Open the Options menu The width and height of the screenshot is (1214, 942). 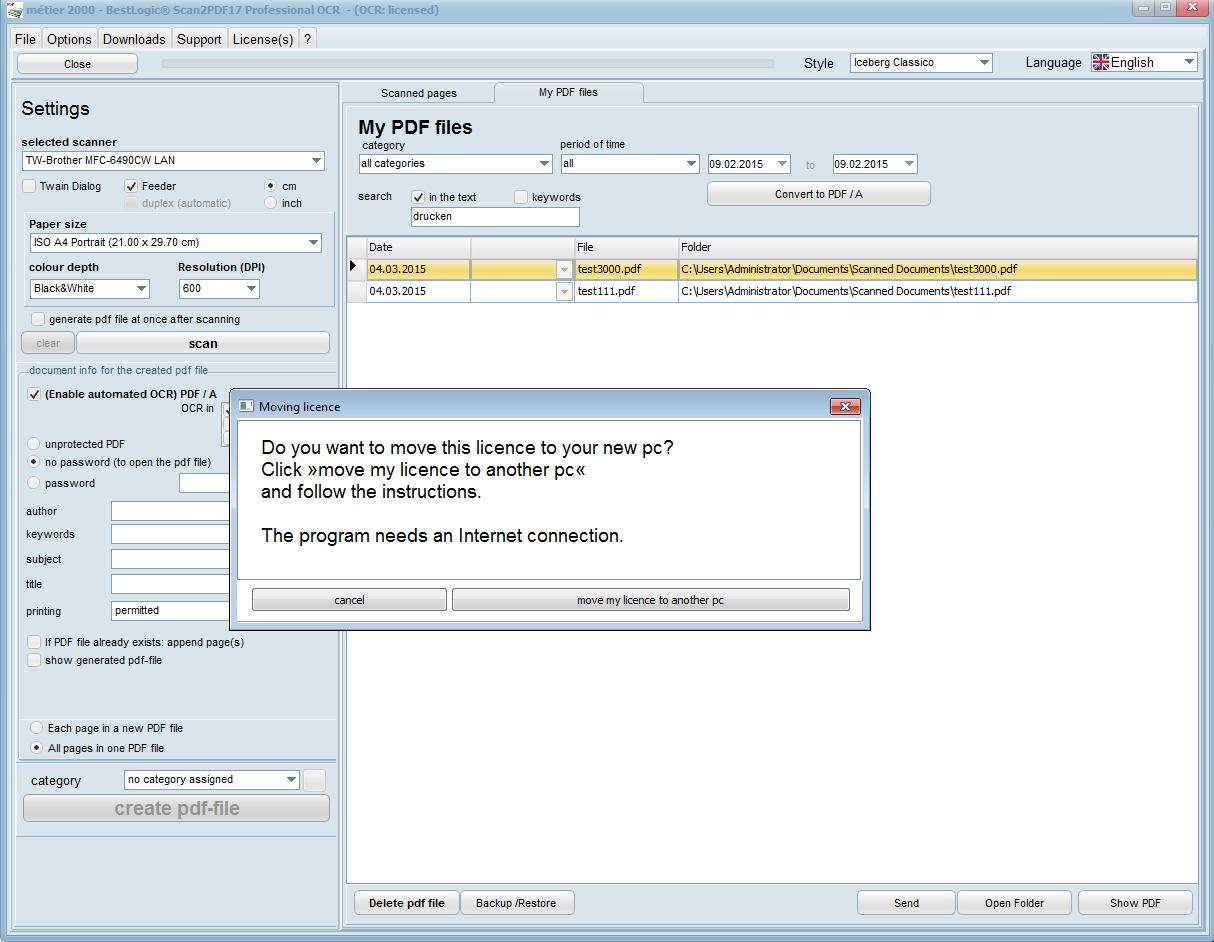click(x=69, y=39)
